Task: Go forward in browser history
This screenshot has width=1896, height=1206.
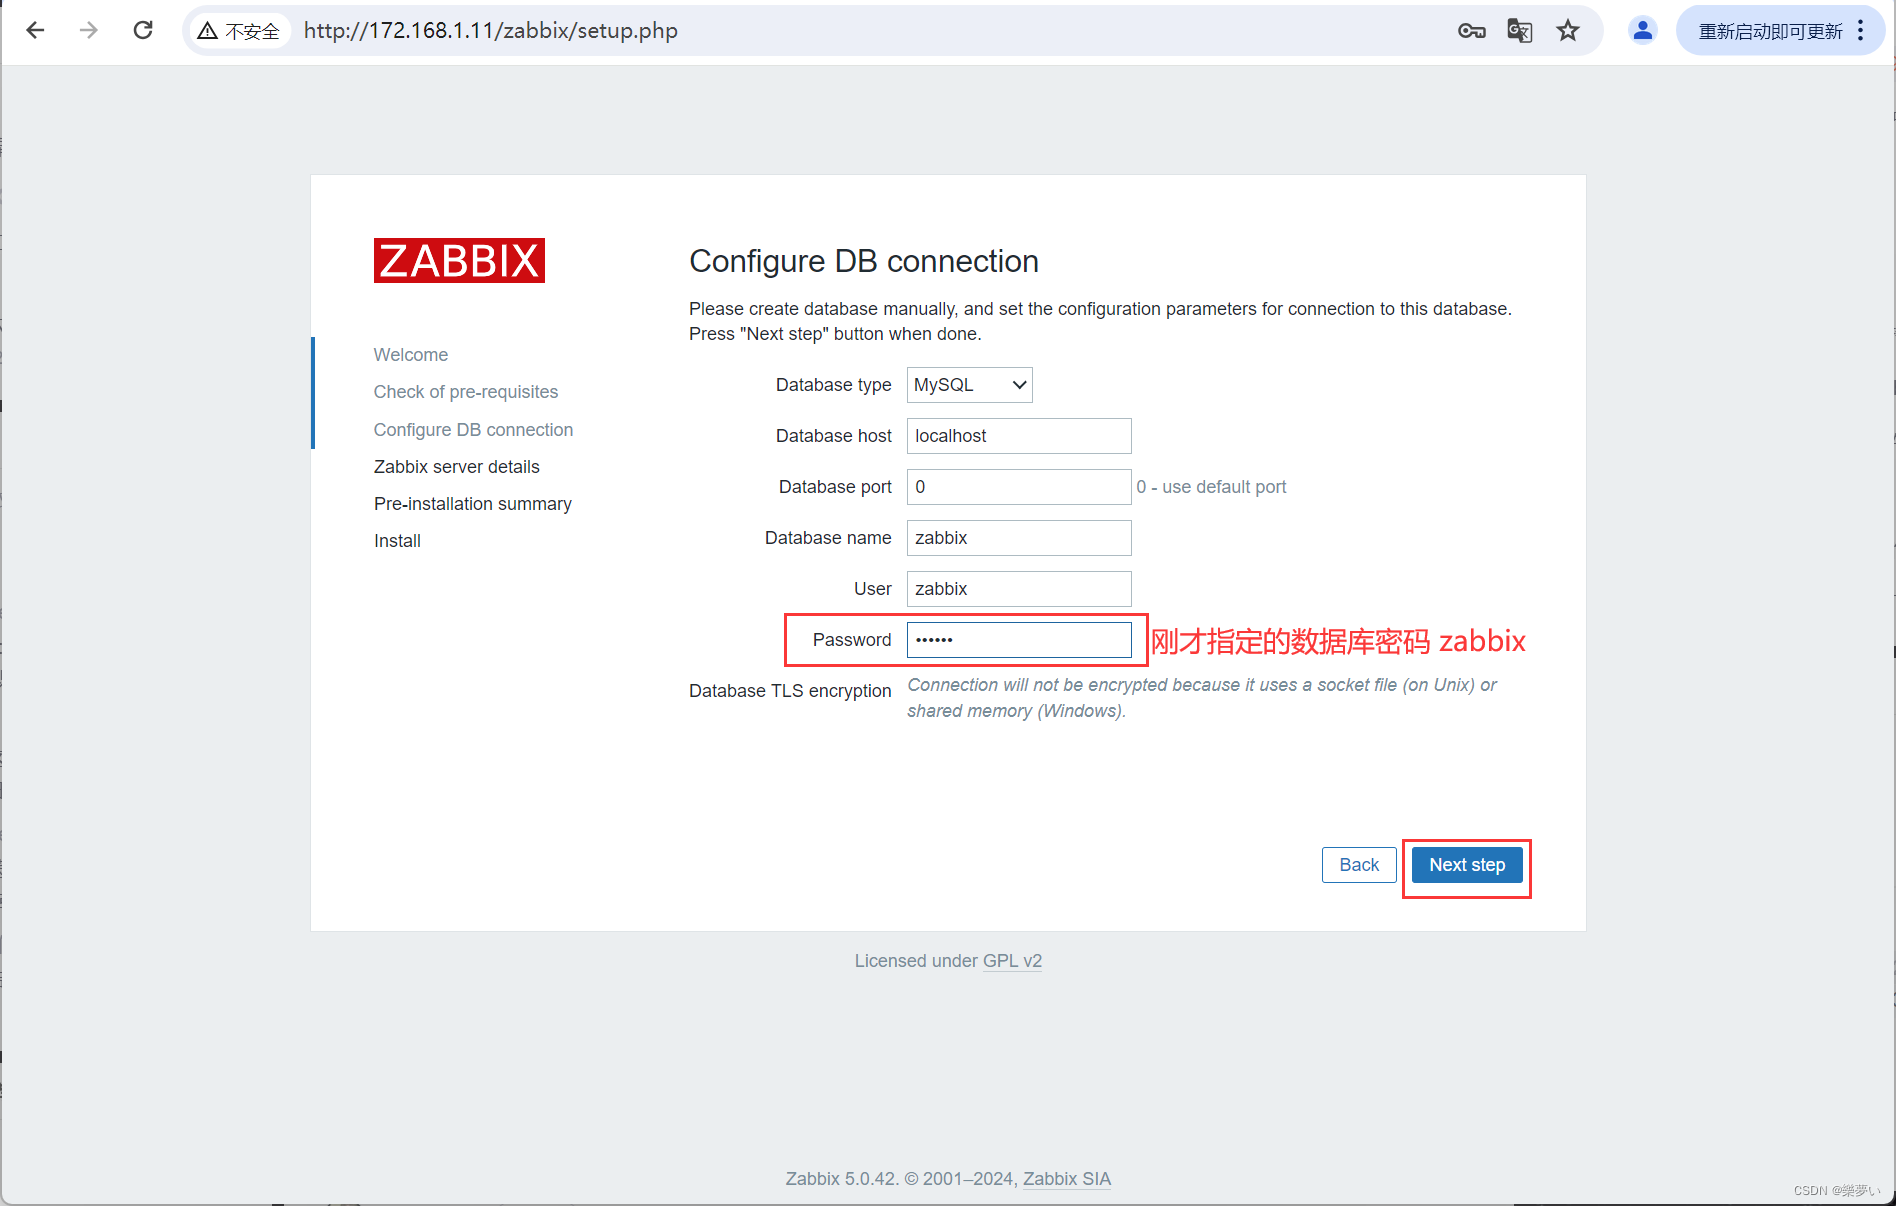Action: point(88,30)
